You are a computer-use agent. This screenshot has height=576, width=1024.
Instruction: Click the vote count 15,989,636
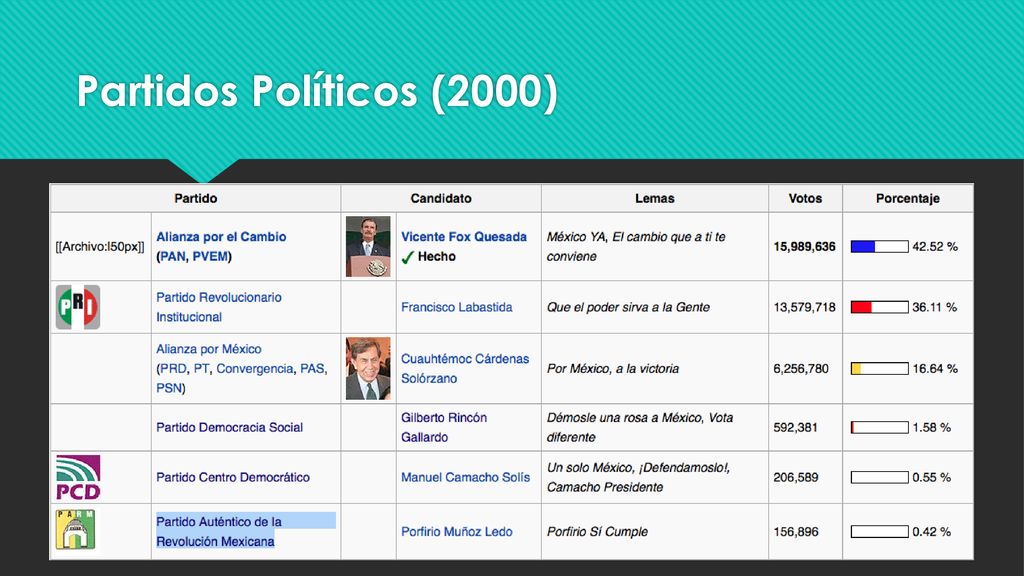804,246
